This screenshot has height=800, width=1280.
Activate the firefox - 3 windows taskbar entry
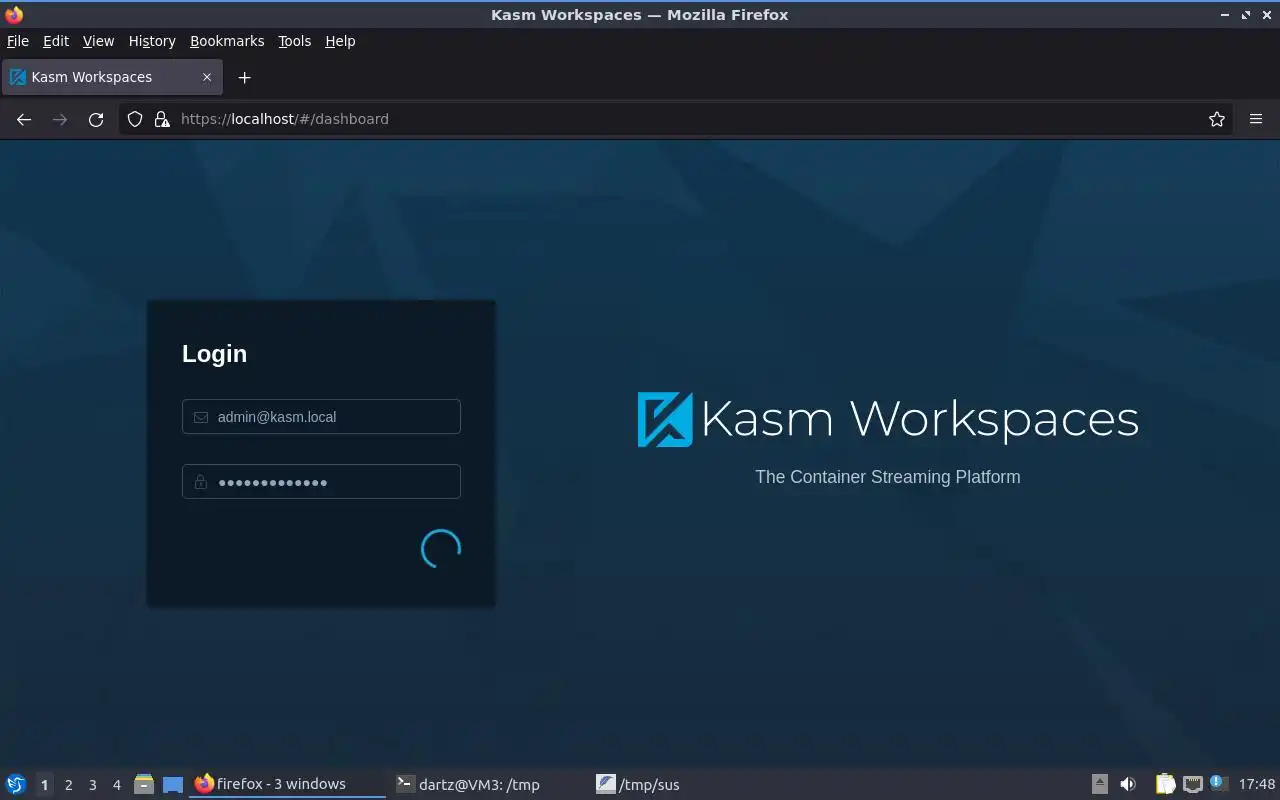tap(287, 784)
